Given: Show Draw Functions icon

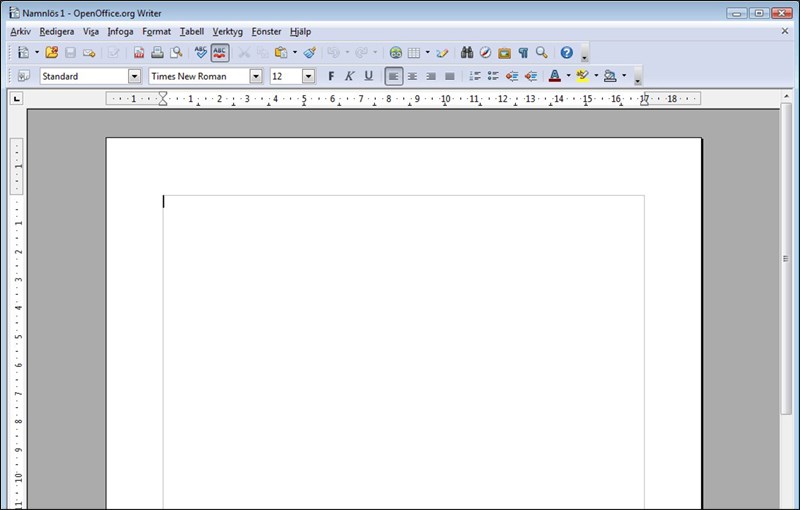Looking at the screenshot, I should pos(442,53).
